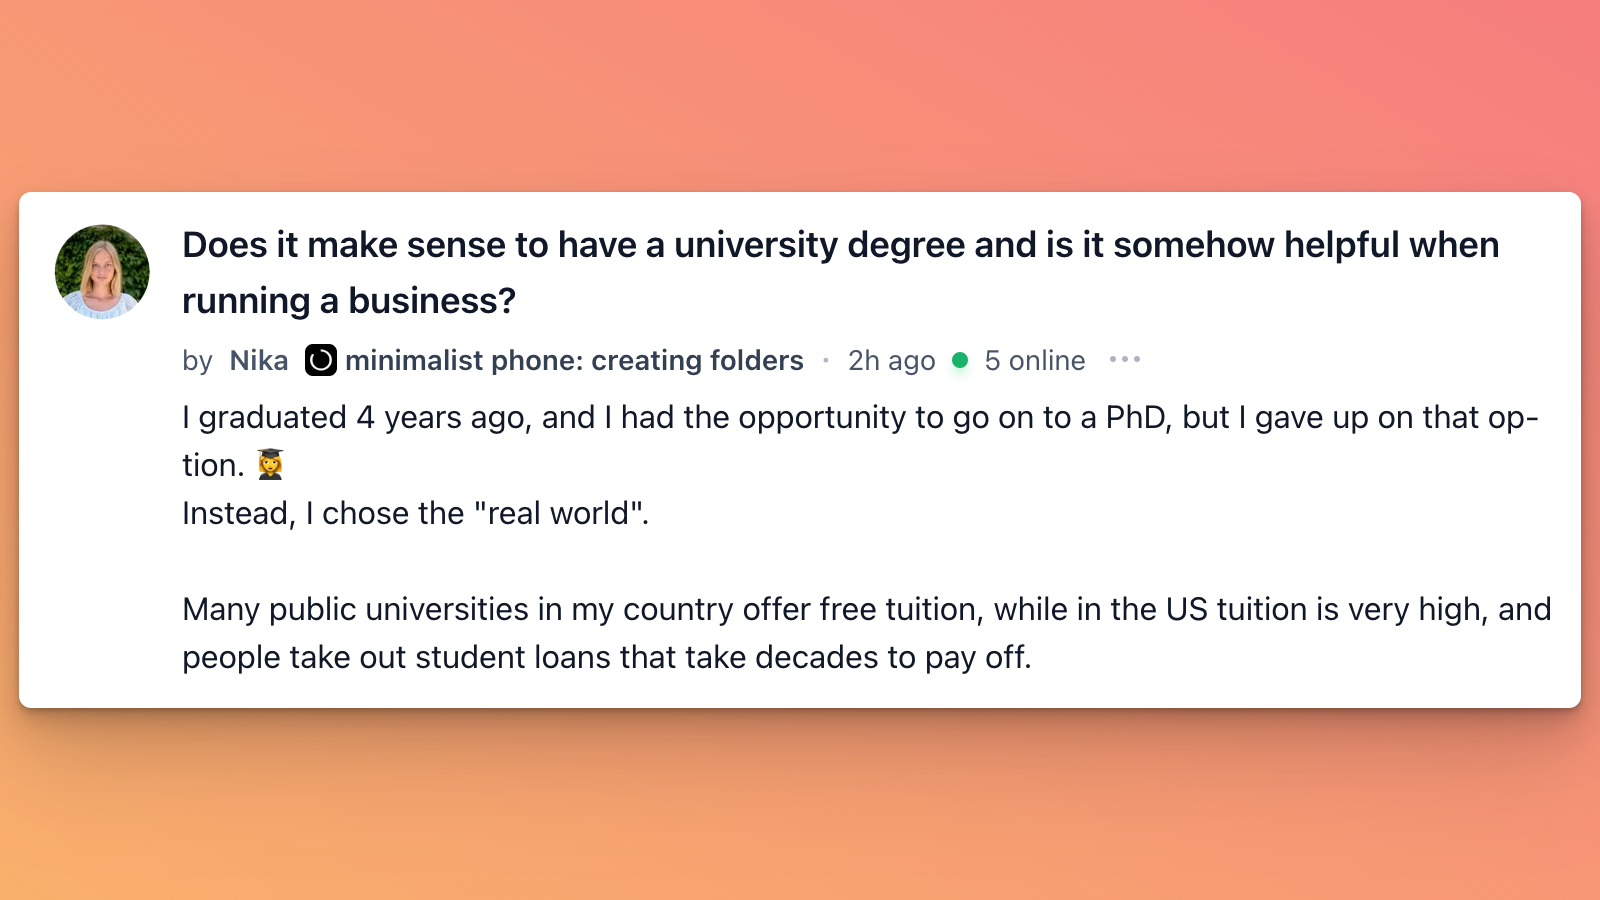Open author link Nika
The width and height of the screenshot is (1600, 900).
point(259,360)
